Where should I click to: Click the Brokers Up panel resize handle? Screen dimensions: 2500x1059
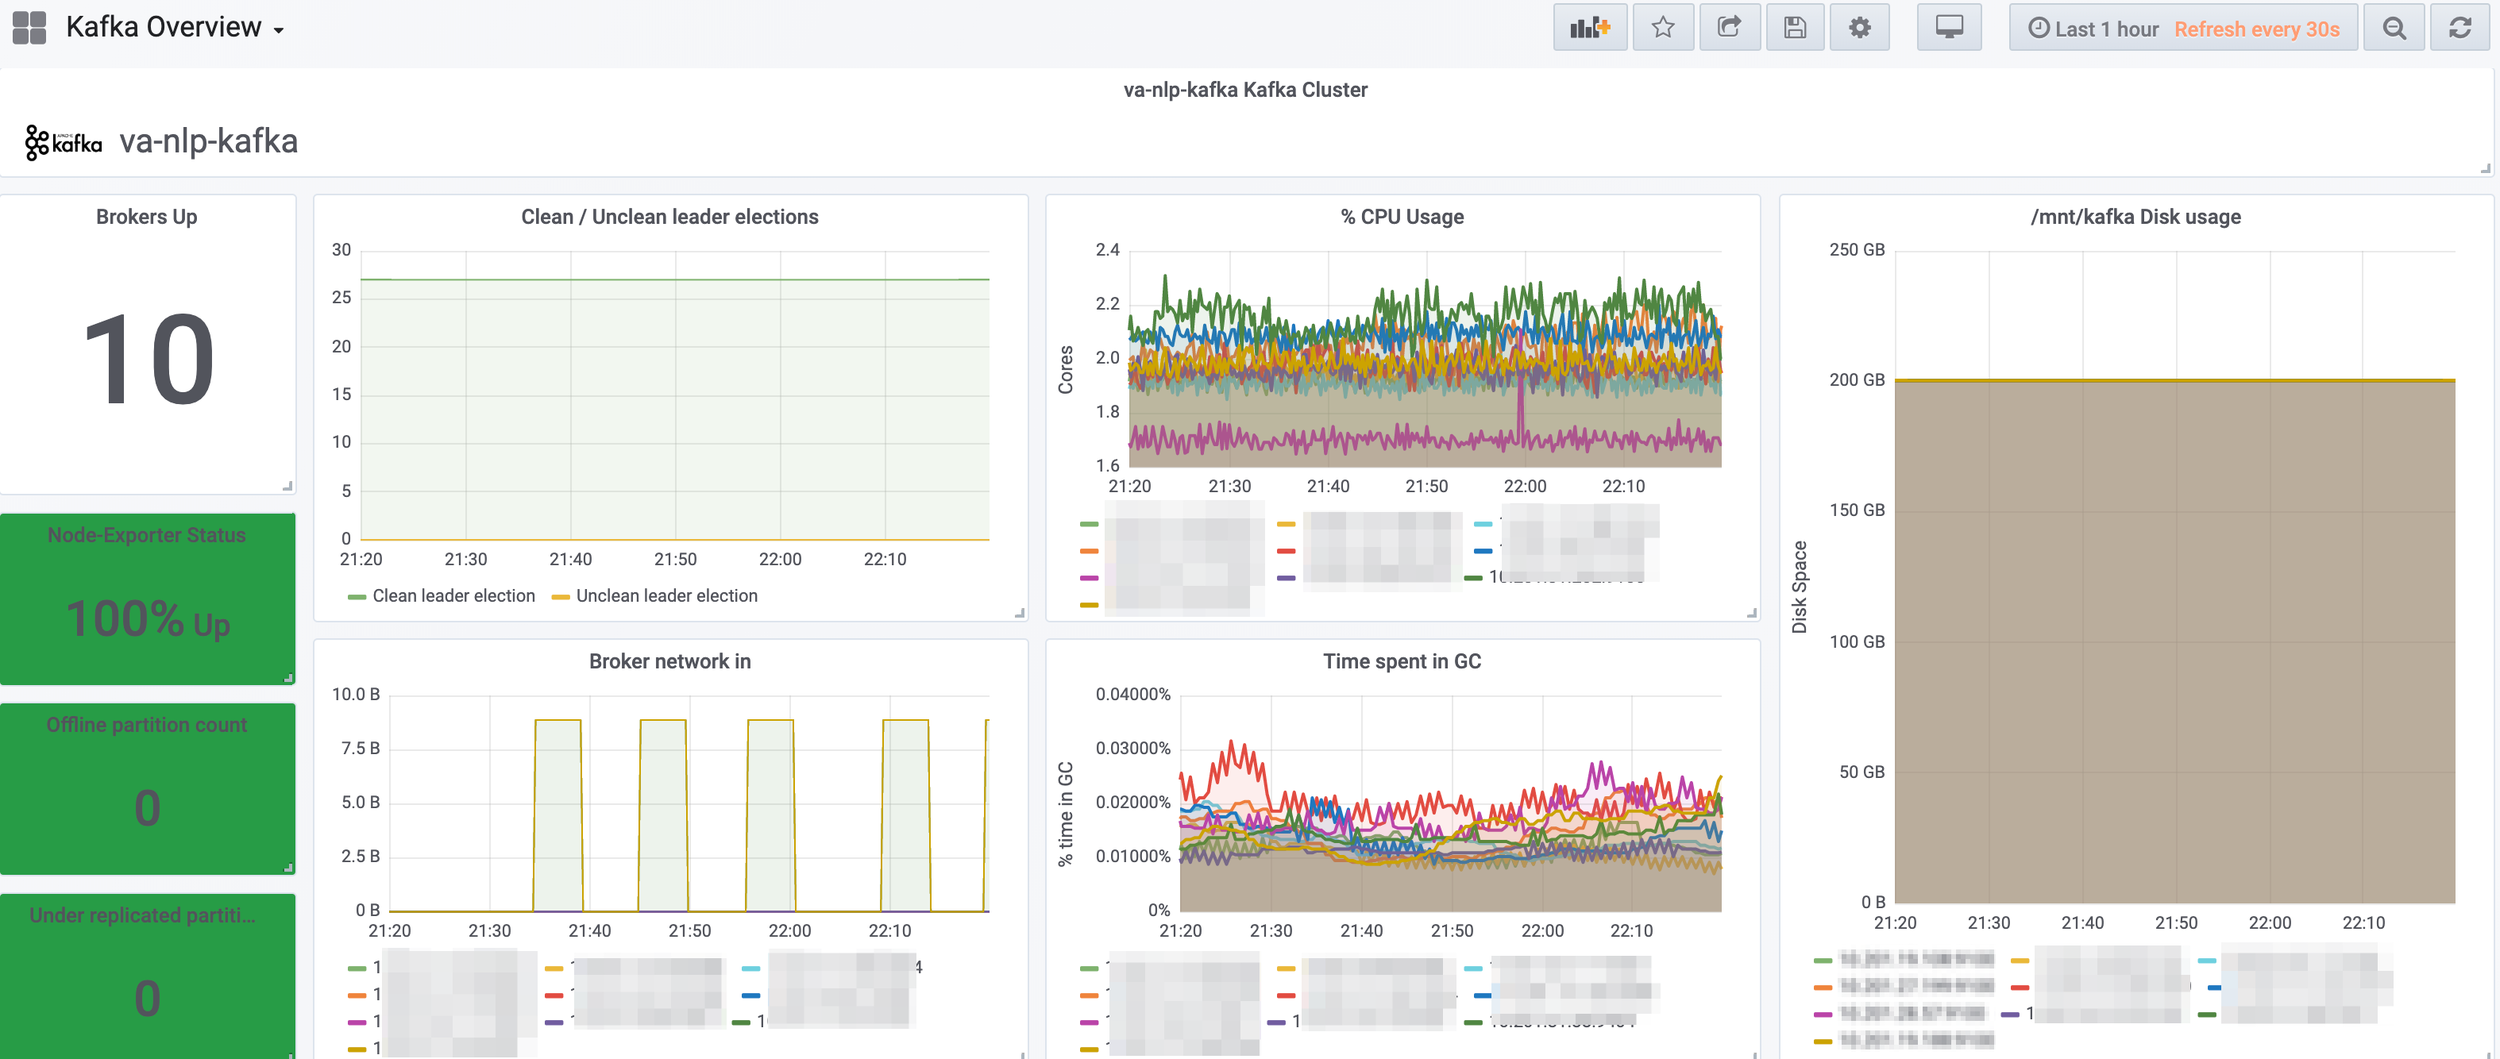coord(287,486)
